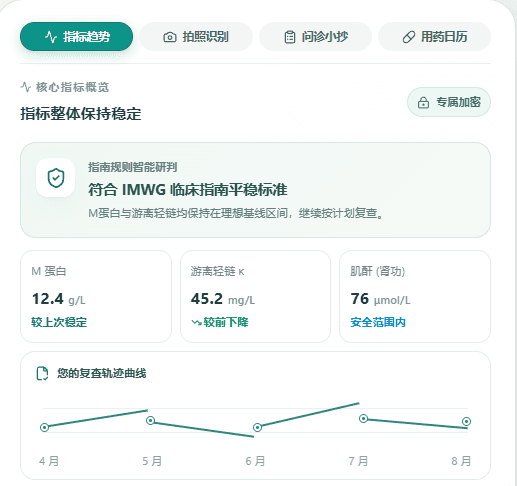This screenshot has width=517, height=486.
Task: Click the shield check icon
Action: (x=56, y=178)
